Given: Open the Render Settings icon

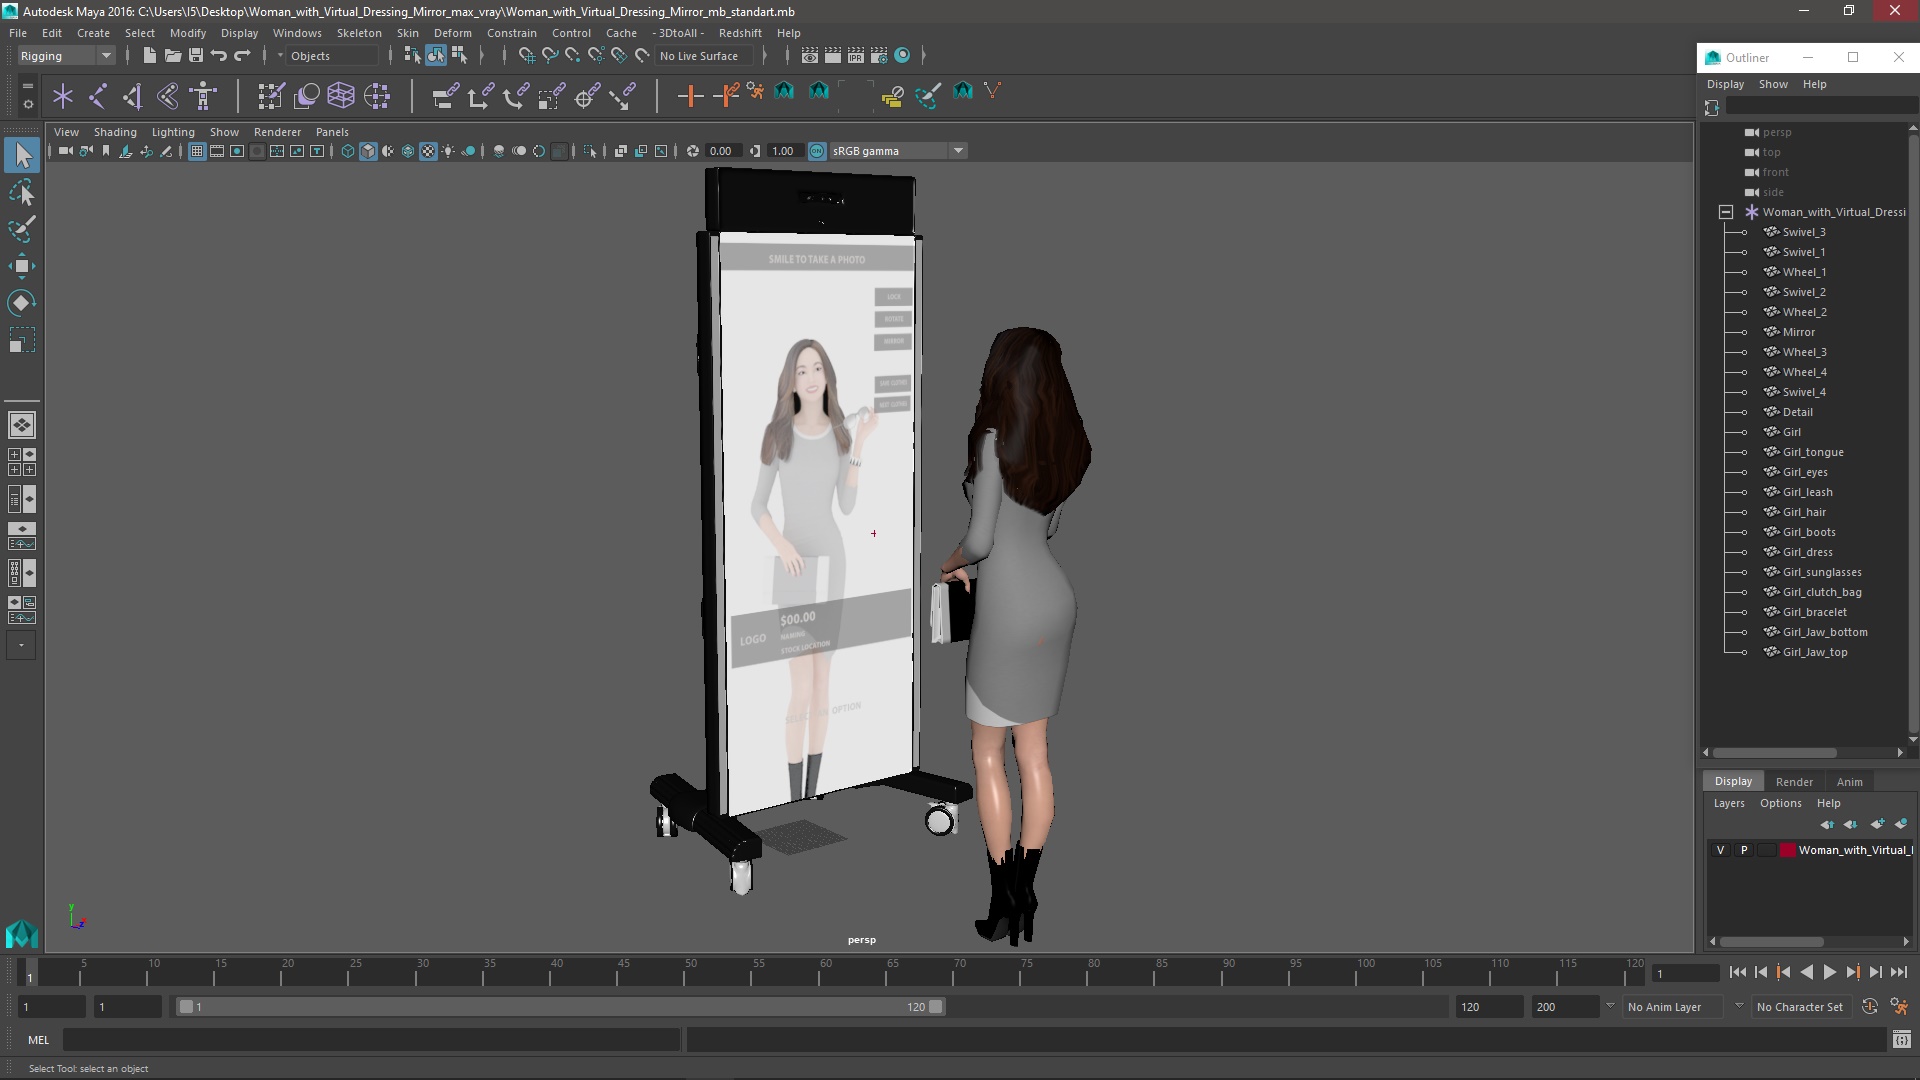Looking at the screenshot, I should click(879, 56).
